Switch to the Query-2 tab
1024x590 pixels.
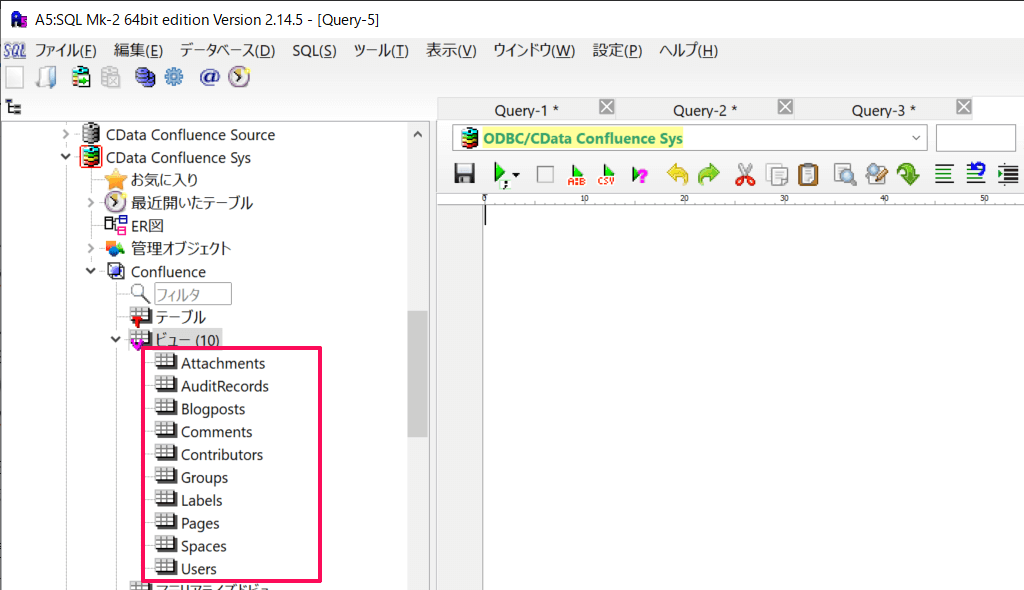[x=705, y=110]
